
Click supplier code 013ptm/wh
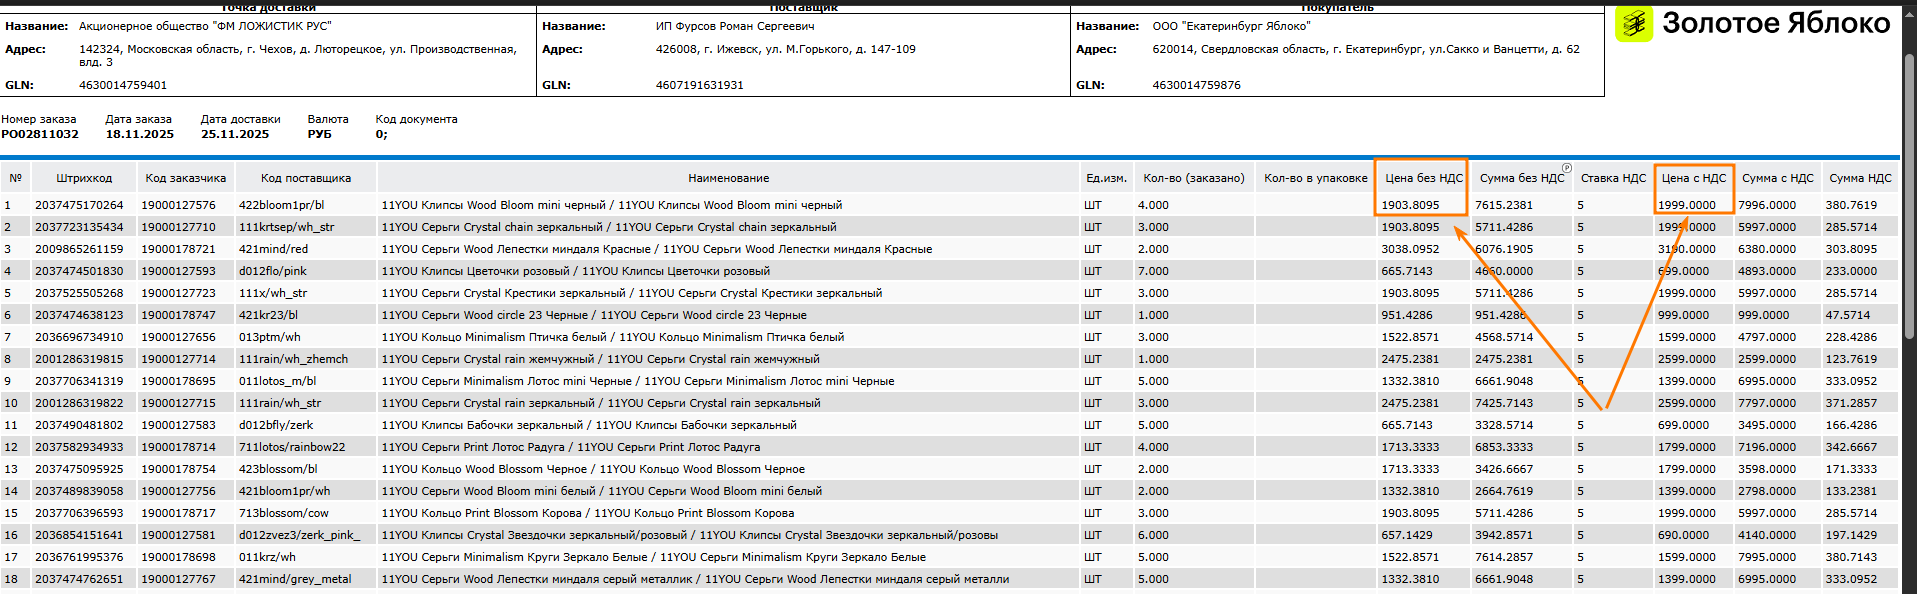tap(270, 337)
